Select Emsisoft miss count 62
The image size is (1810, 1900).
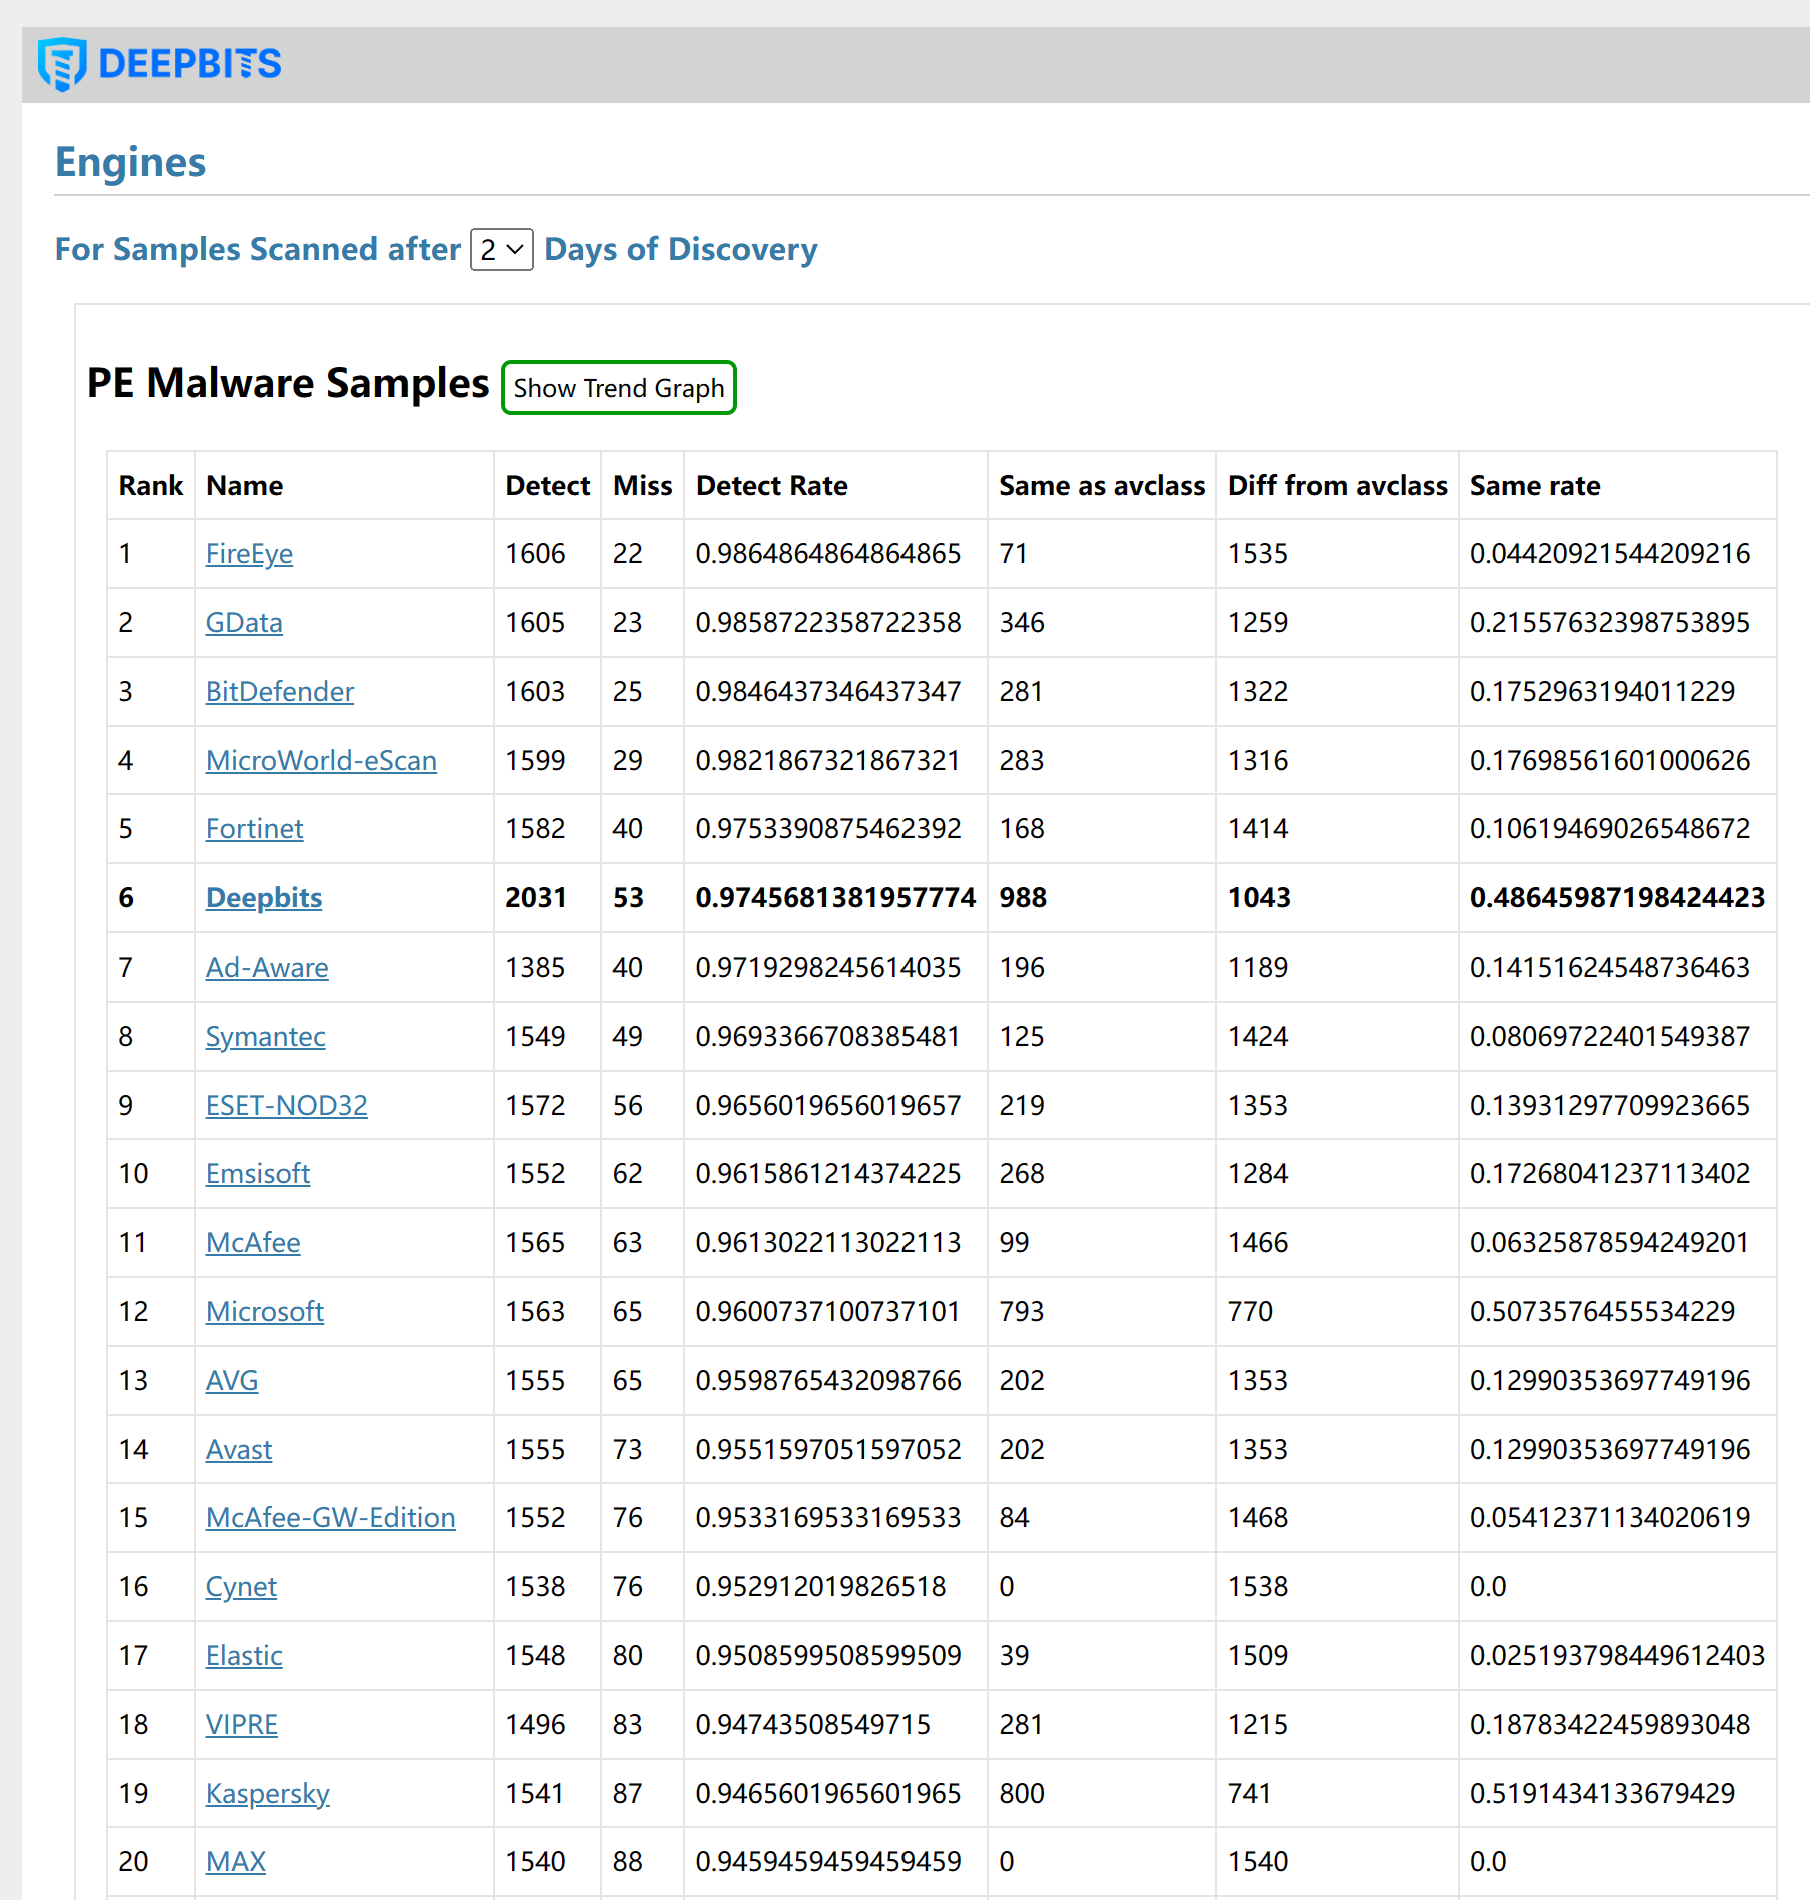(x=628, y=1173)
